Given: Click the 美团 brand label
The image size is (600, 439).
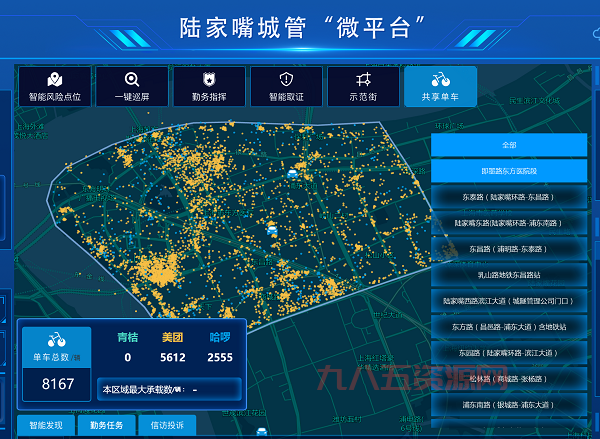Looking at the screenshot, I should tap(173, 337).
